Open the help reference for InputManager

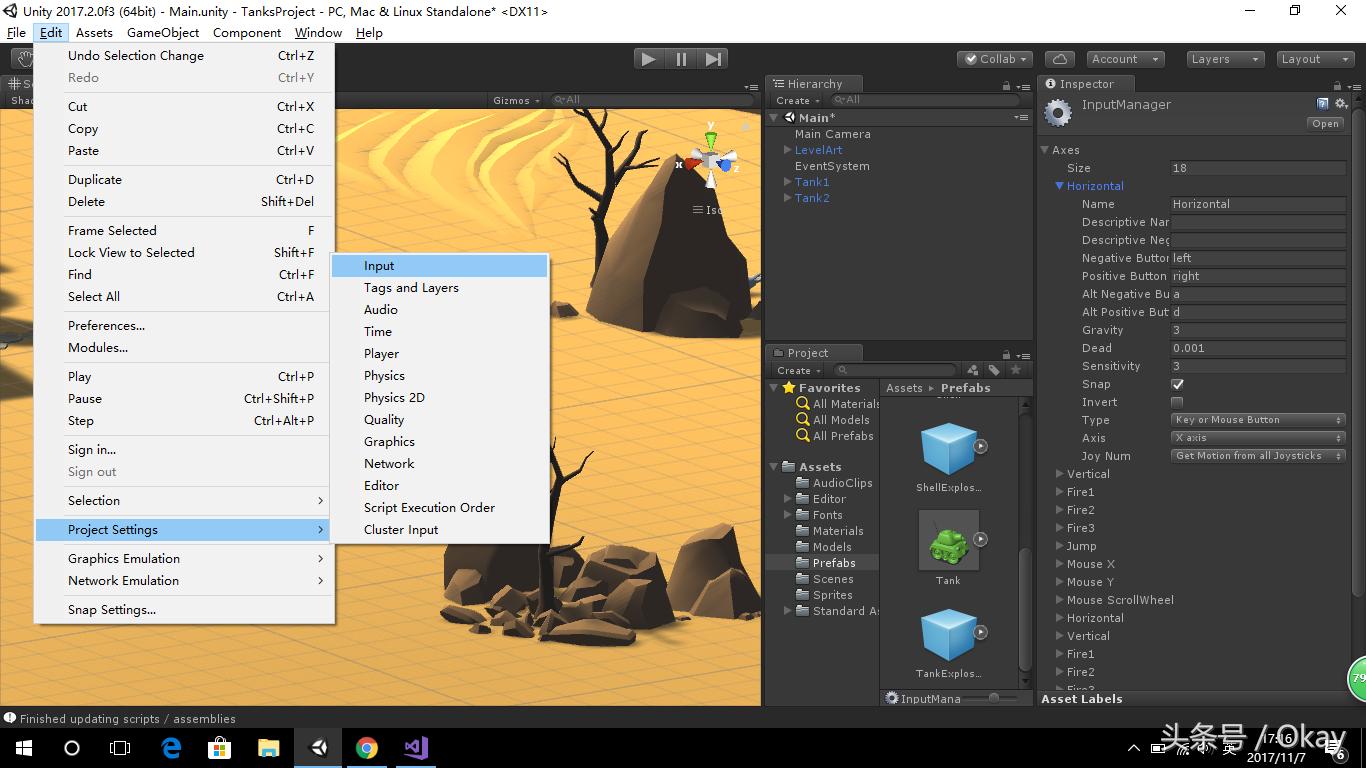click(x=1322, y=103)
